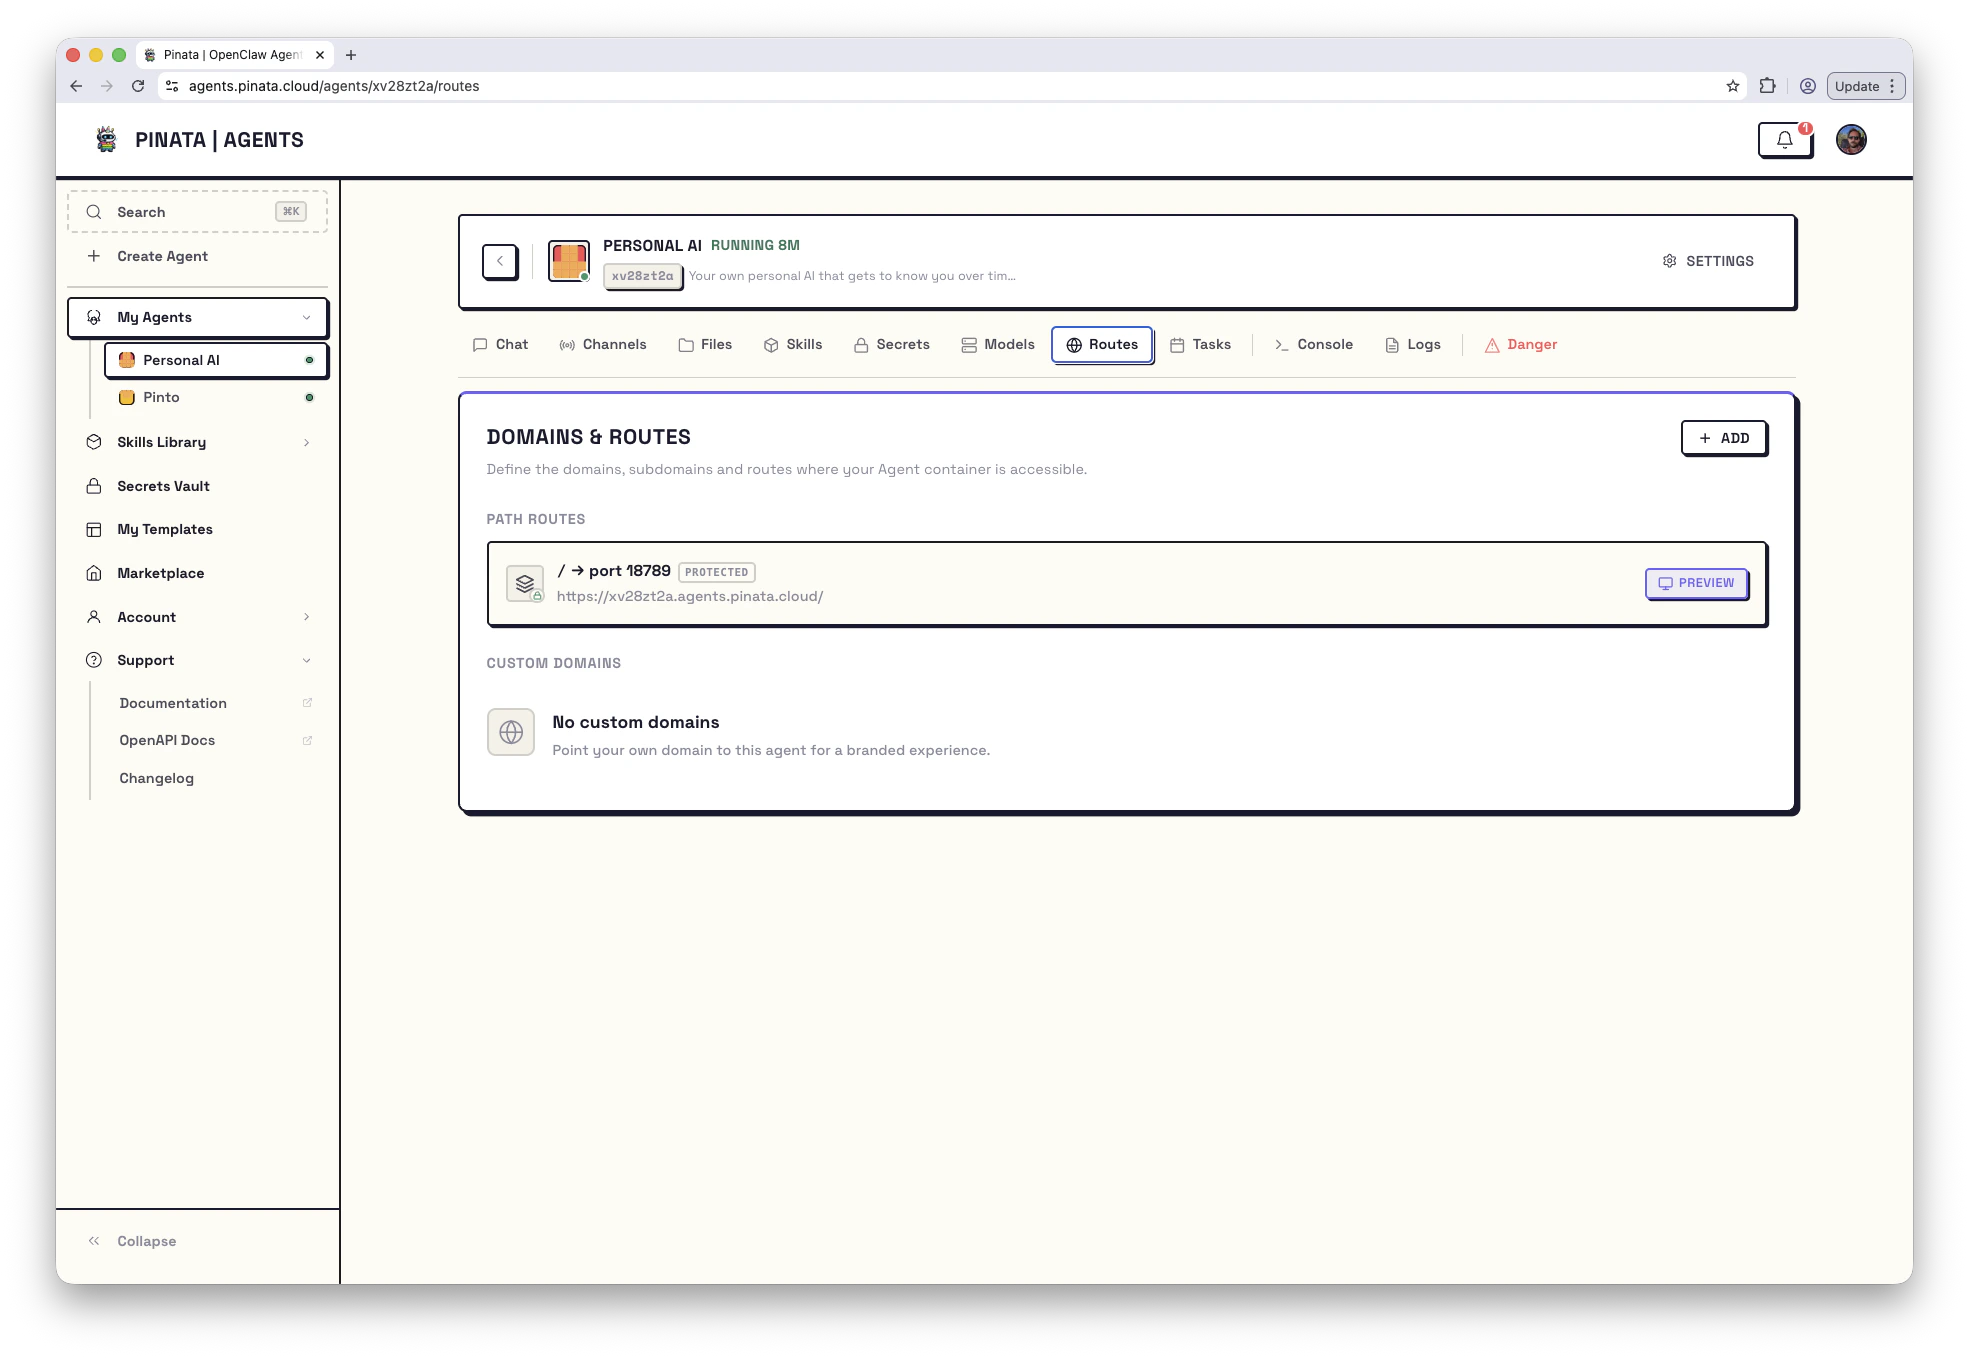Open the Danger tab
The width and height of the screenshot is (1969, 1358).
(1521, 344)
